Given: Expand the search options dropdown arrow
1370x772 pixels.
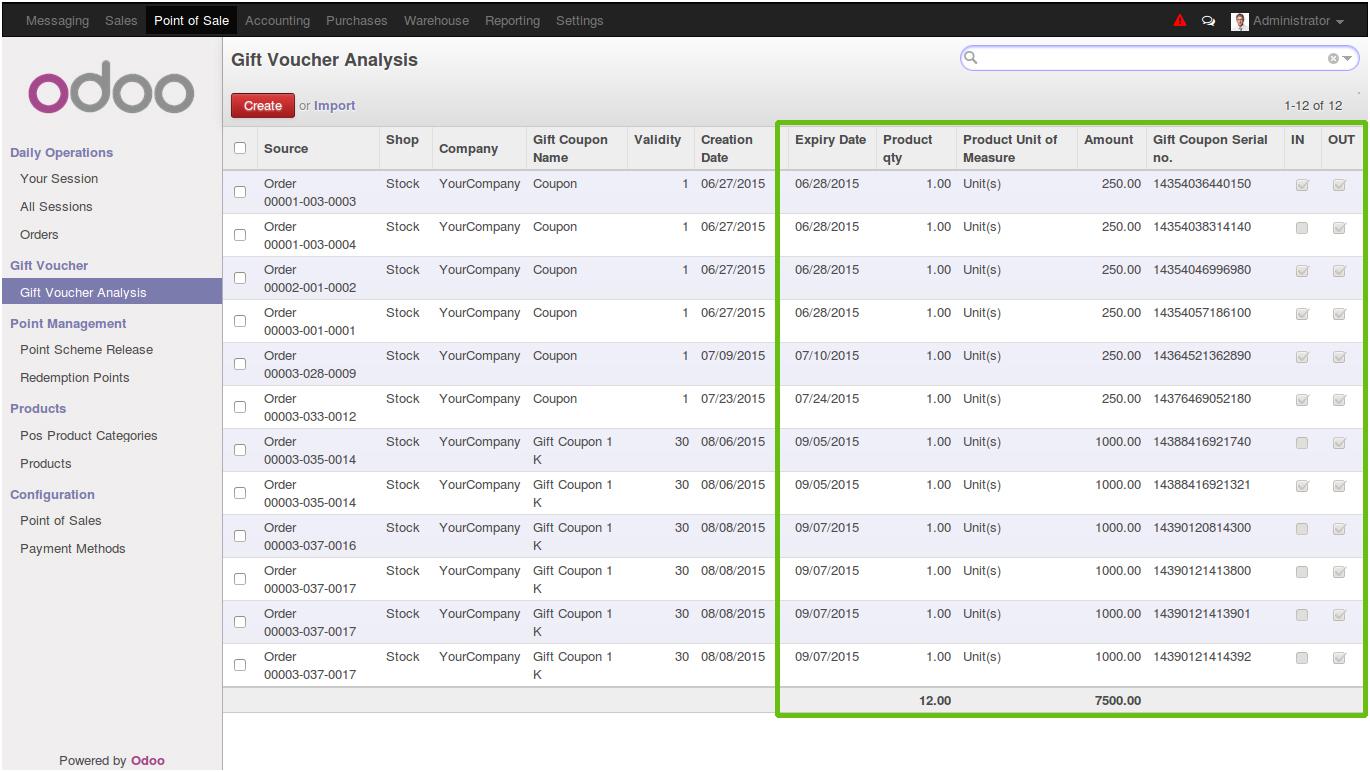Looking at the screenshot, I should coord(1347,59).
